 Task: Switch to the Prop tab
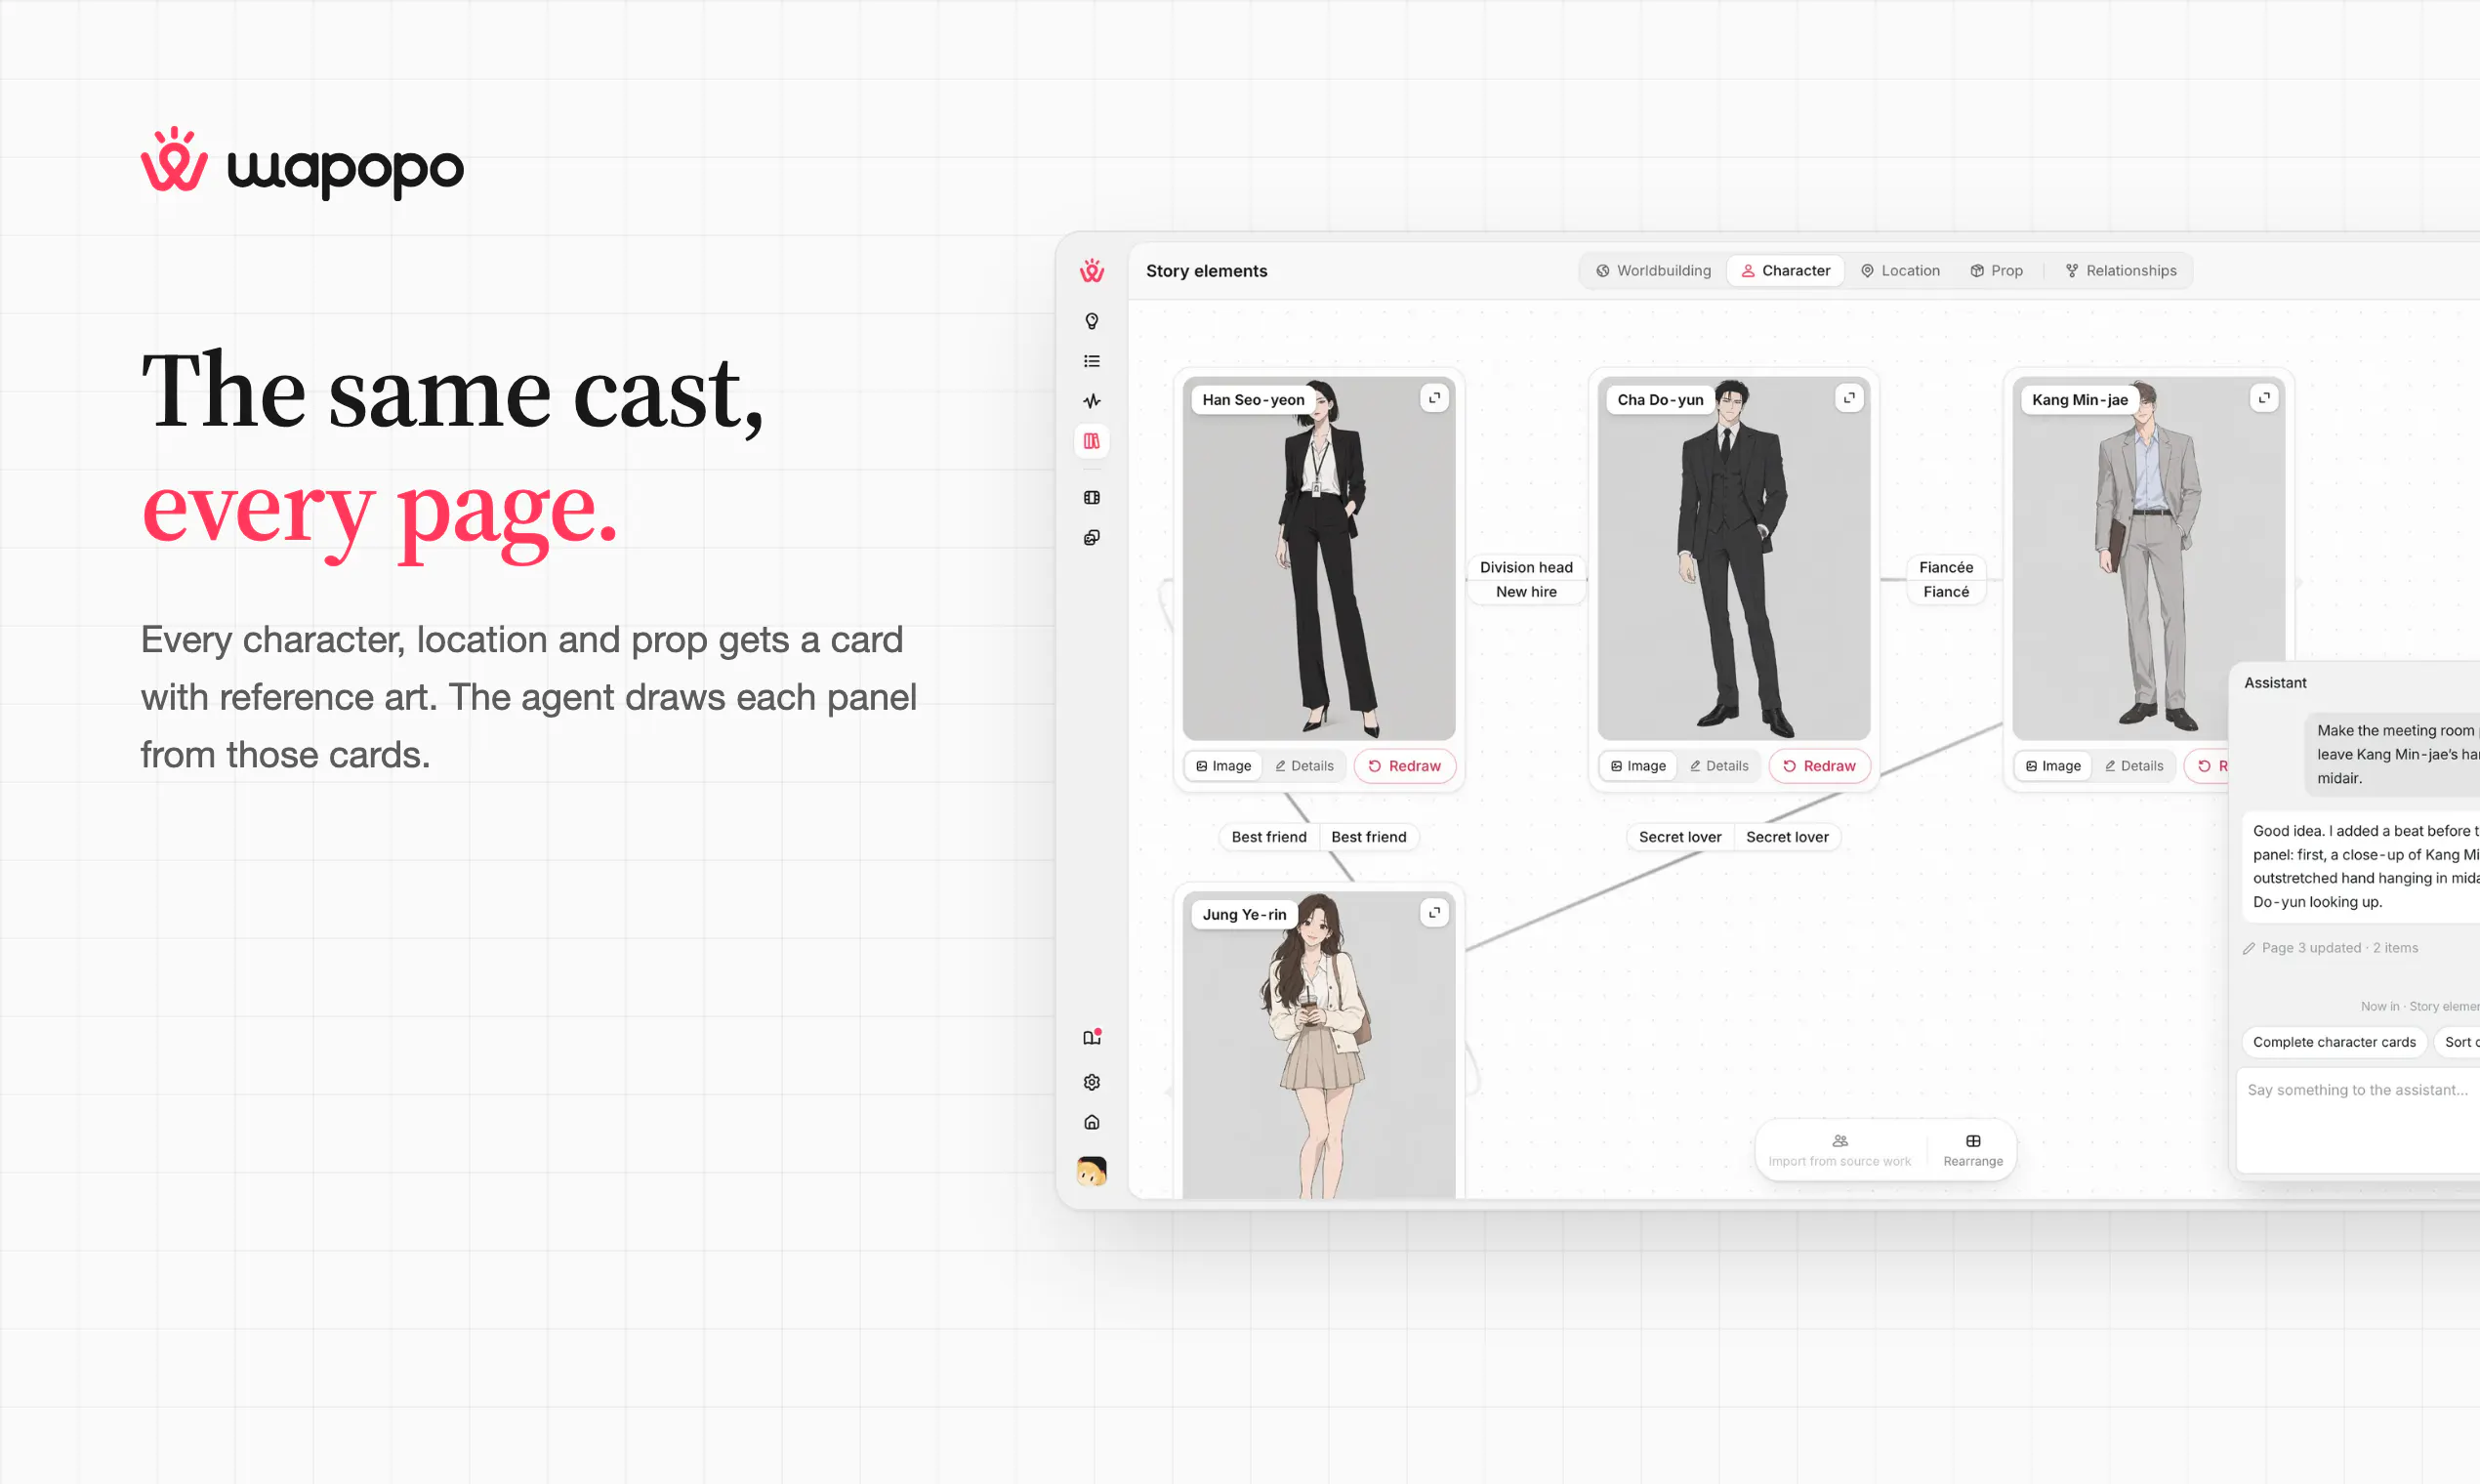(x=1996, y=270)
